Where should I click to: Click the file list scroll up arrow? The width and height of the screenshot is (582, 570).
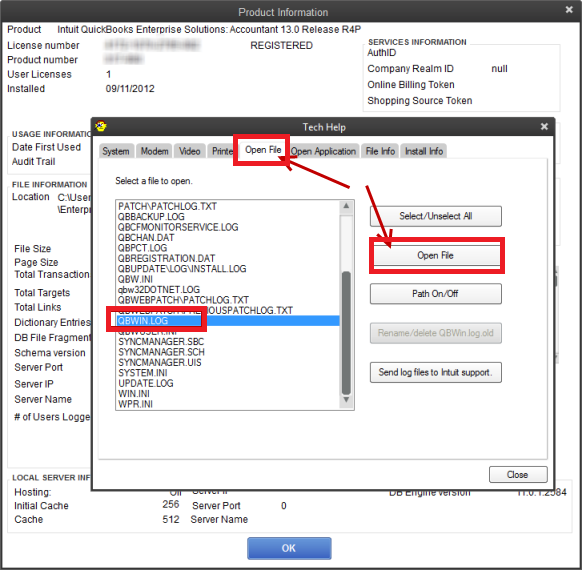pyautogui.click(x=346, y=206)
